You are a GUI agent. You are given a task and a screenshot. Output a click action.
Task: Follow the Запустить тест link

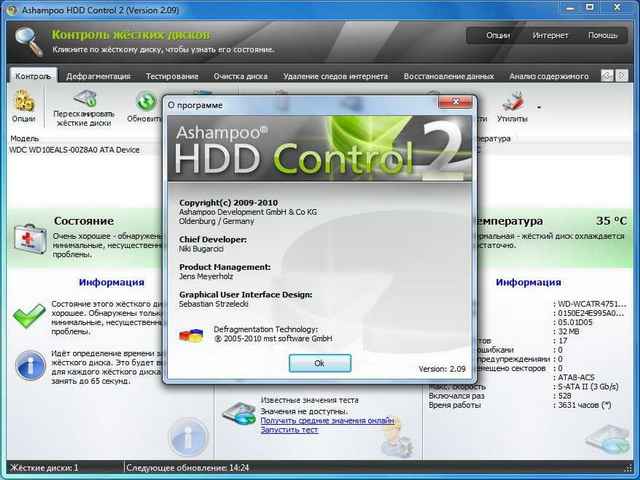(289, 430)
